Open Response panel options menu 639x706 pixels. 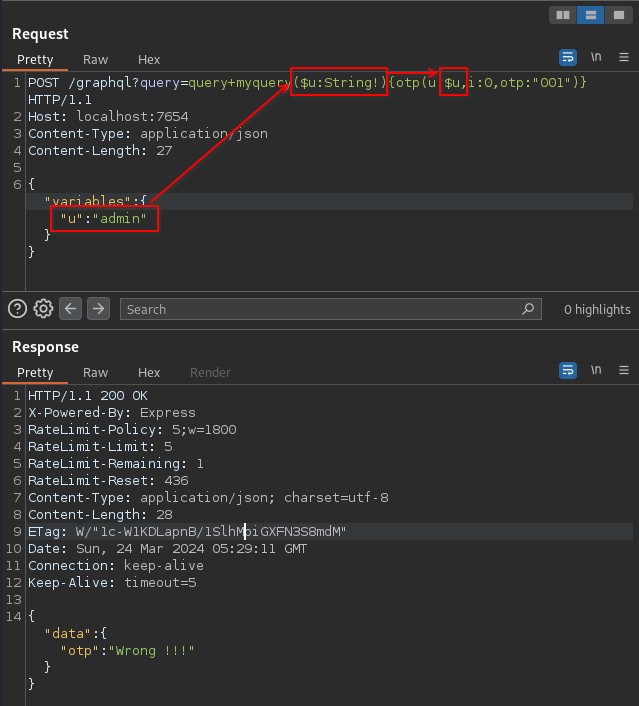click(x=624, y=370)
